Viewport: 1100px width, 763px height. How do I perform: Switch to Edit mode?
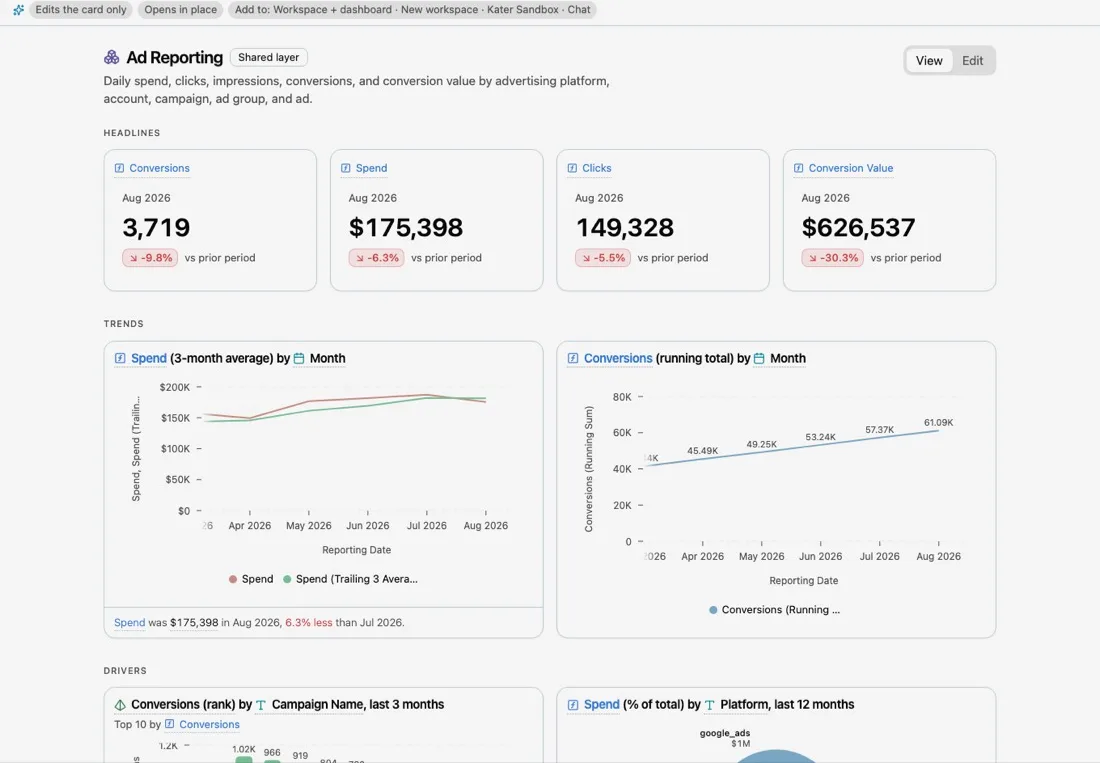(972, 61)
